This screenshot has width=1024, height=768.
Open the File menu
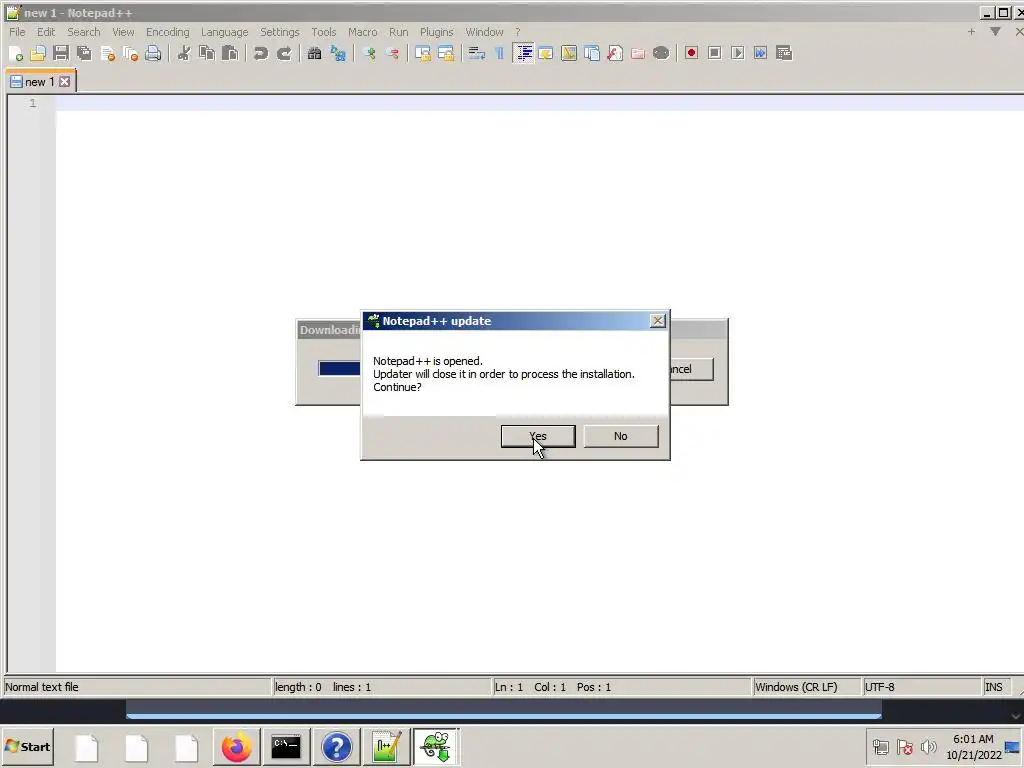(17, 32)
